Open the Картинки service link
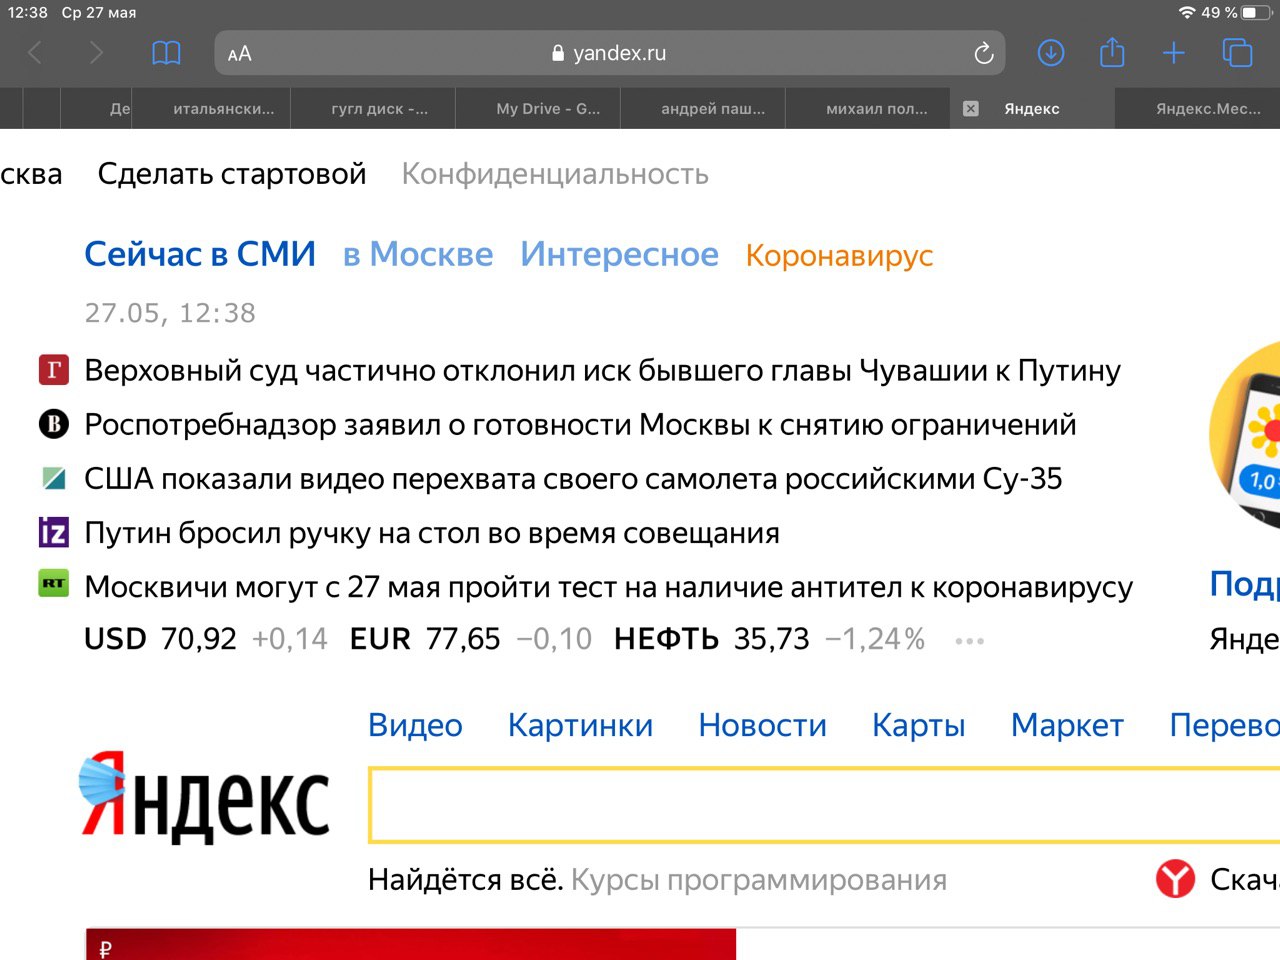 pos(580,725)
